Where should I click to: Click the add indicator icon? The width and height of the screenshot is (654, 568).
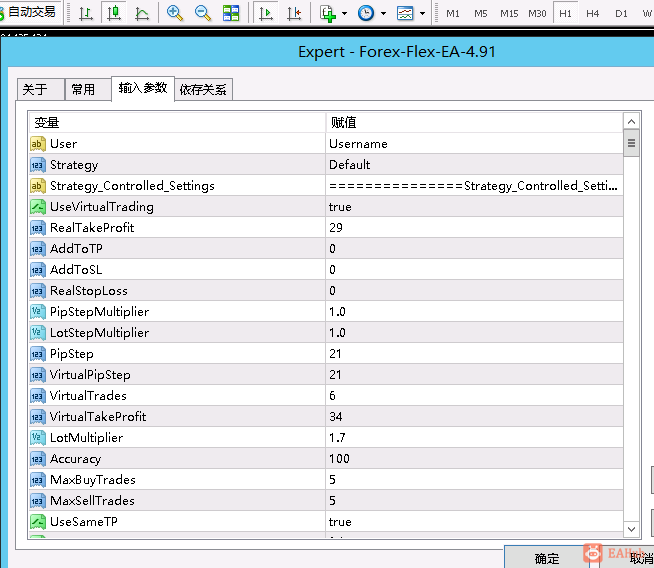(x=327, y=13)
